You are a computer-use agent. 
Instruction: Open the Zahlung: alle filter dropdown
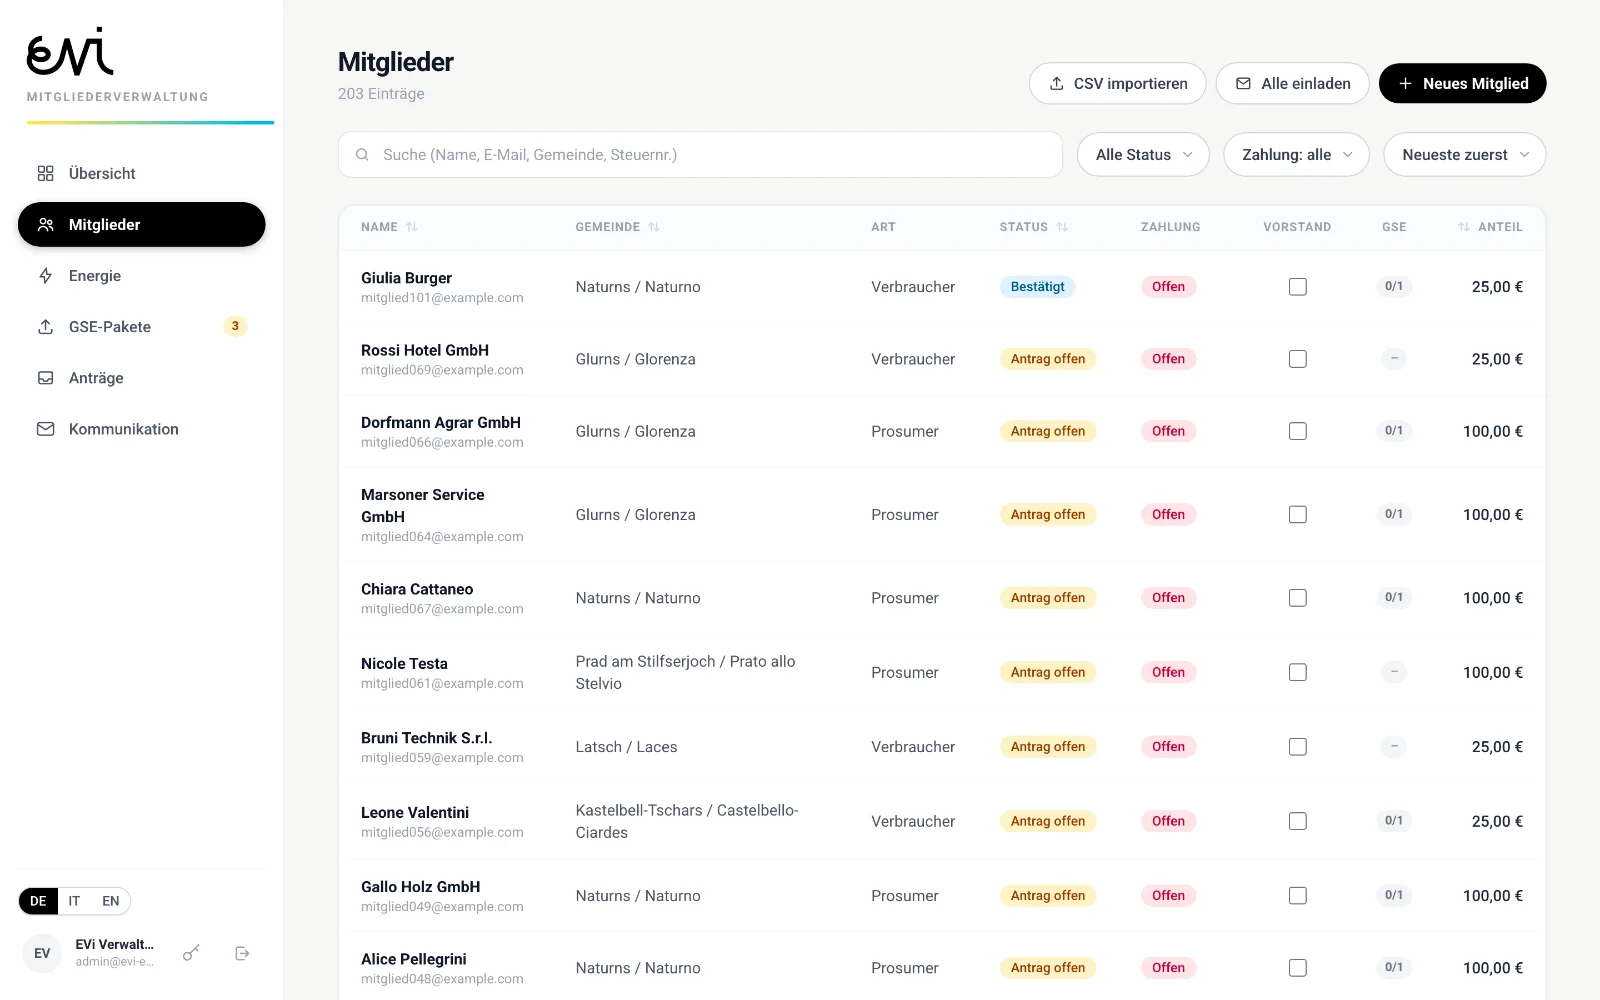1296,155
